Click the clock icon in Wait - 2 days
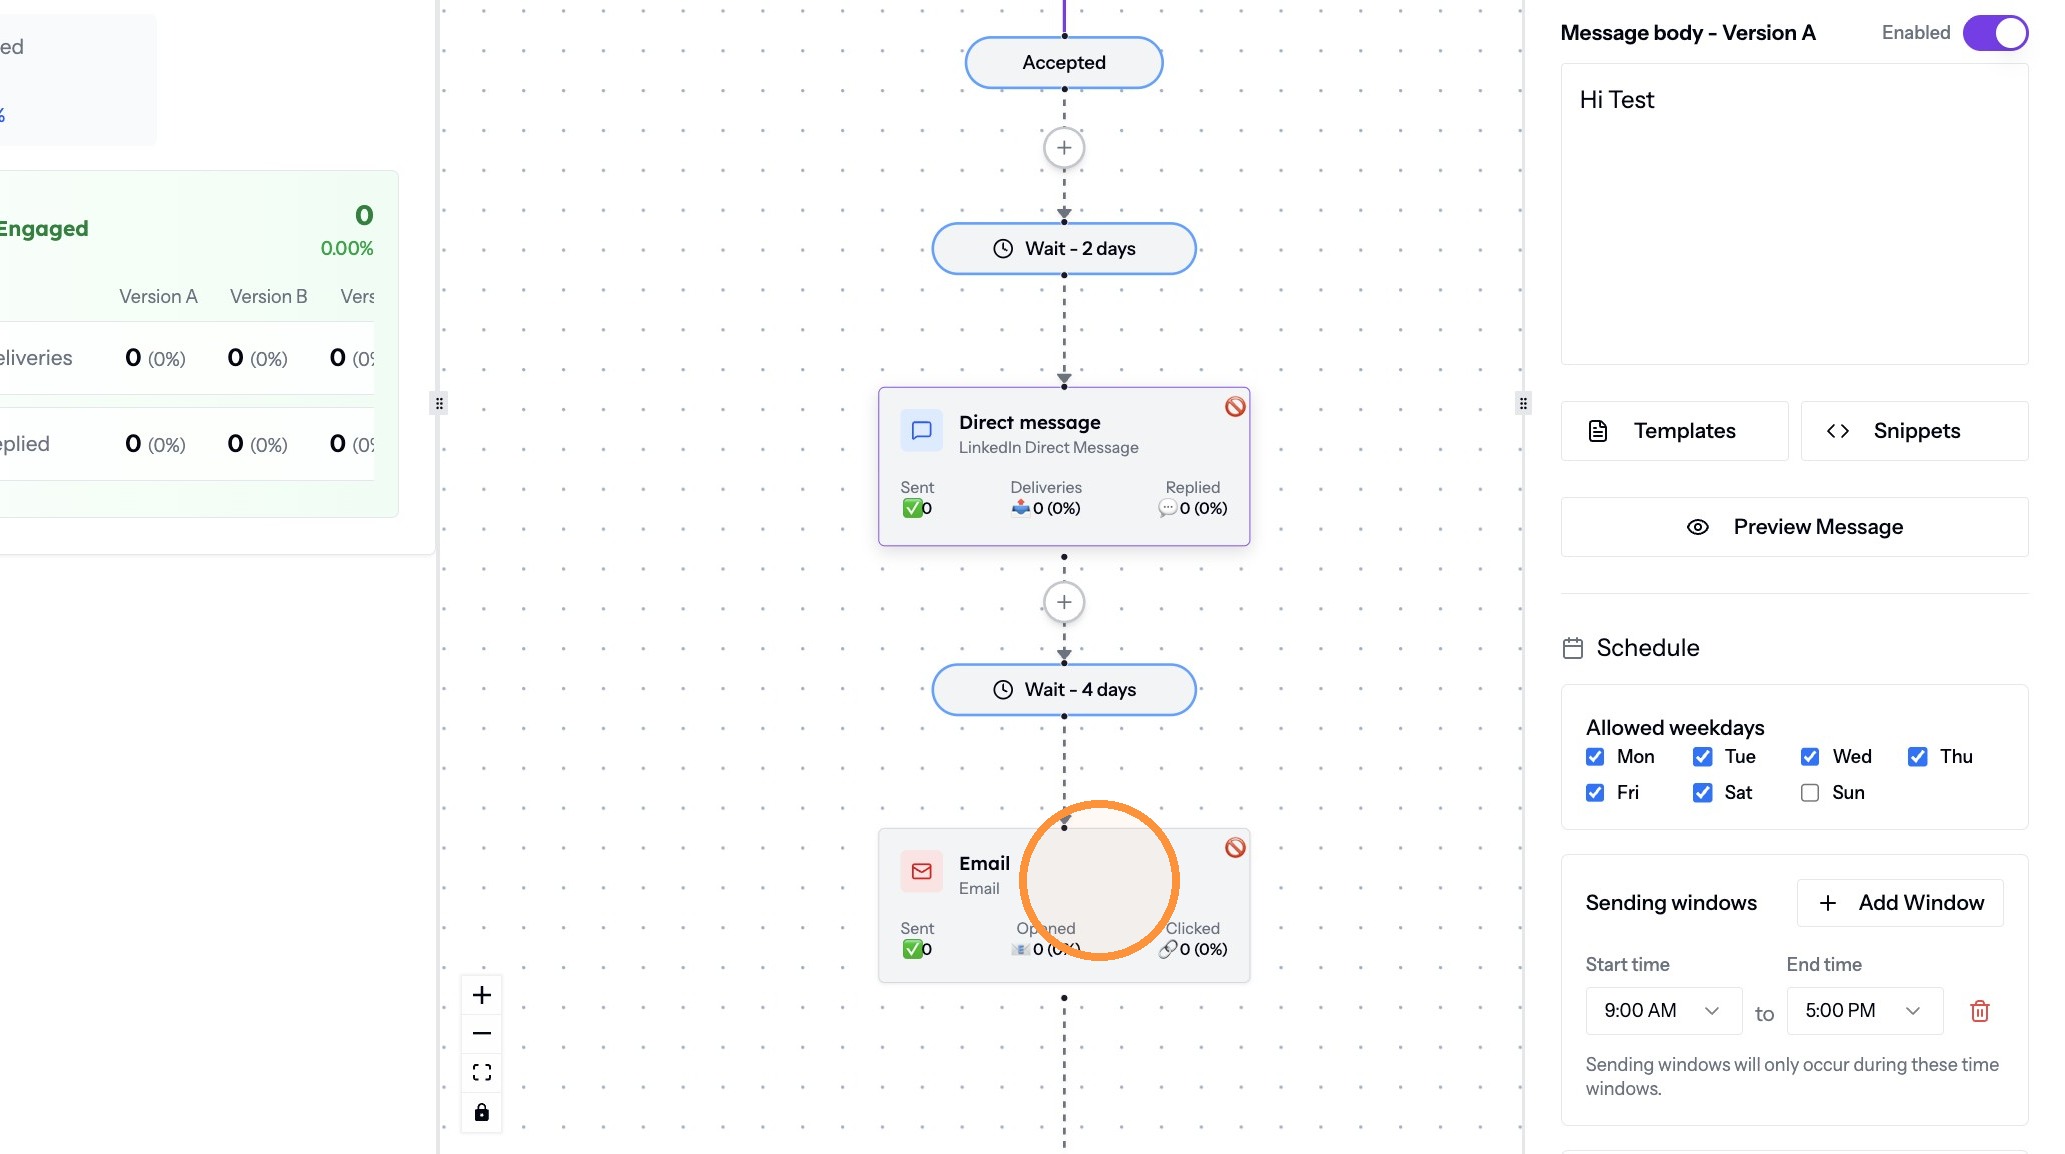Image resolution: width=2065 pixels, height=1154 pixels. (1003, 249)
